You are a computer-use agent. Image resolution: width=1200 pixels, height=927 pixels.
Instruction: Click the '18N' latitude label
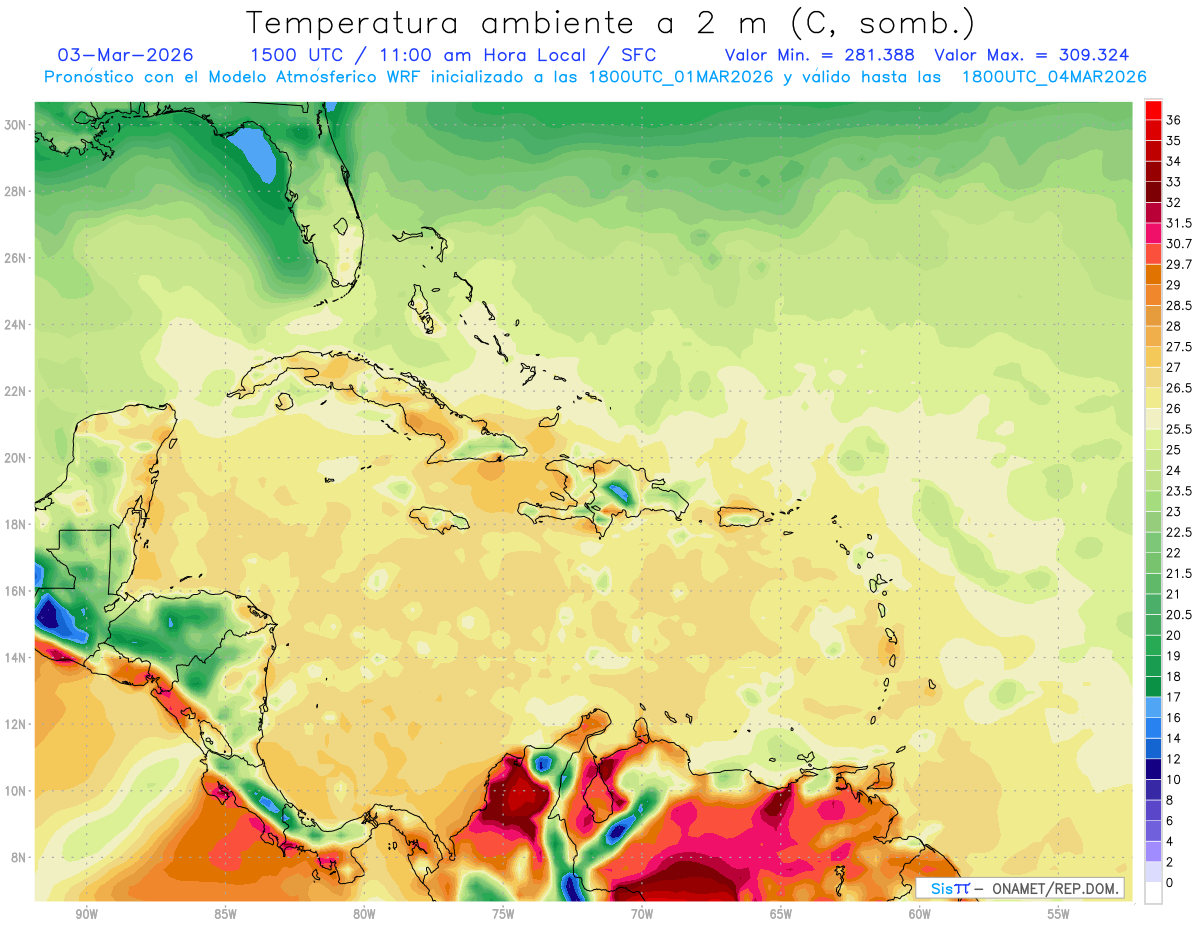pos(16,524)
